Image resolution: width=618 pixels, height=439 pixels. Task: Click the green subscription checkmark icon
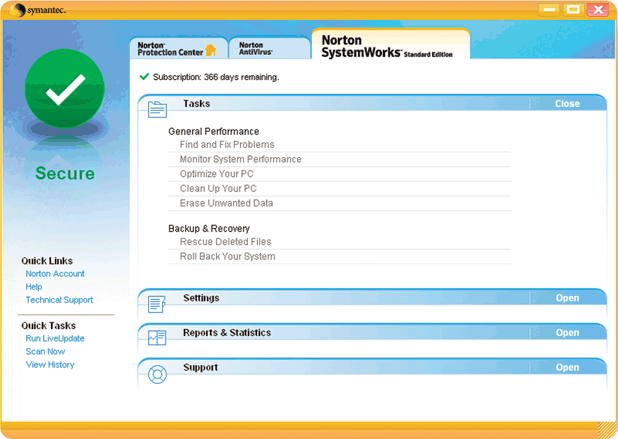(144, 76)
